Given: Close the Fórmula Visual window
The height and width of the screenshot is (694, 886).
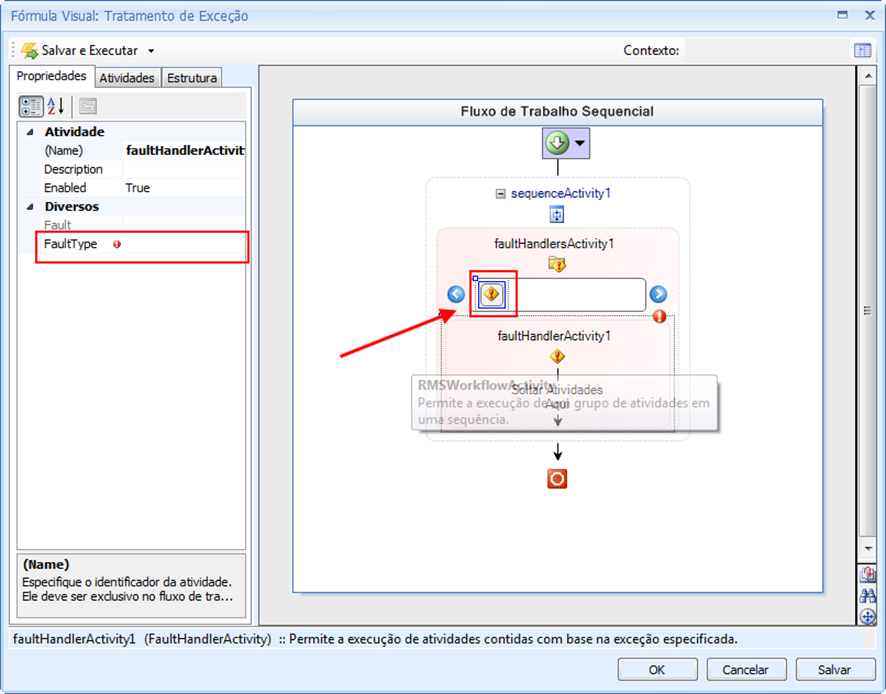Looking at the screenshot, I should pyautogui.click(x=870, y=15).
